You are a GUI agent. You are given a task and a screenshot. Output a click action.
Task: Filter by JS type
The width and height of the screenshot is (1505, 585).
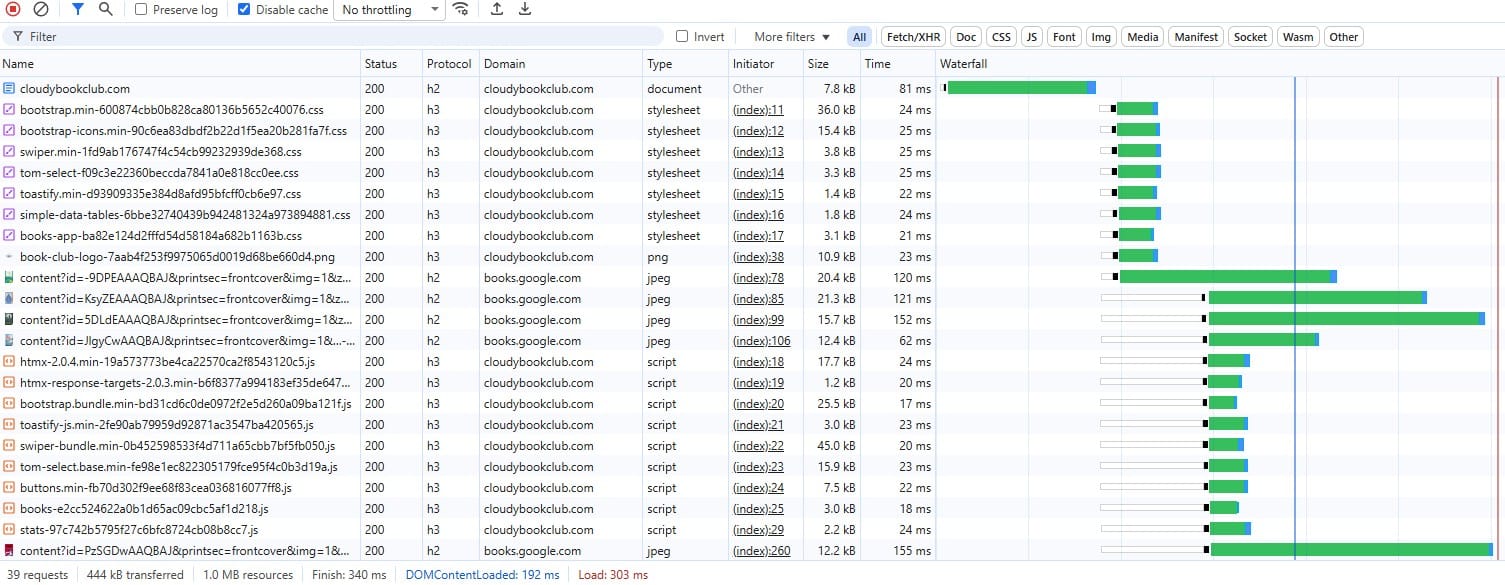[1032, 37]
